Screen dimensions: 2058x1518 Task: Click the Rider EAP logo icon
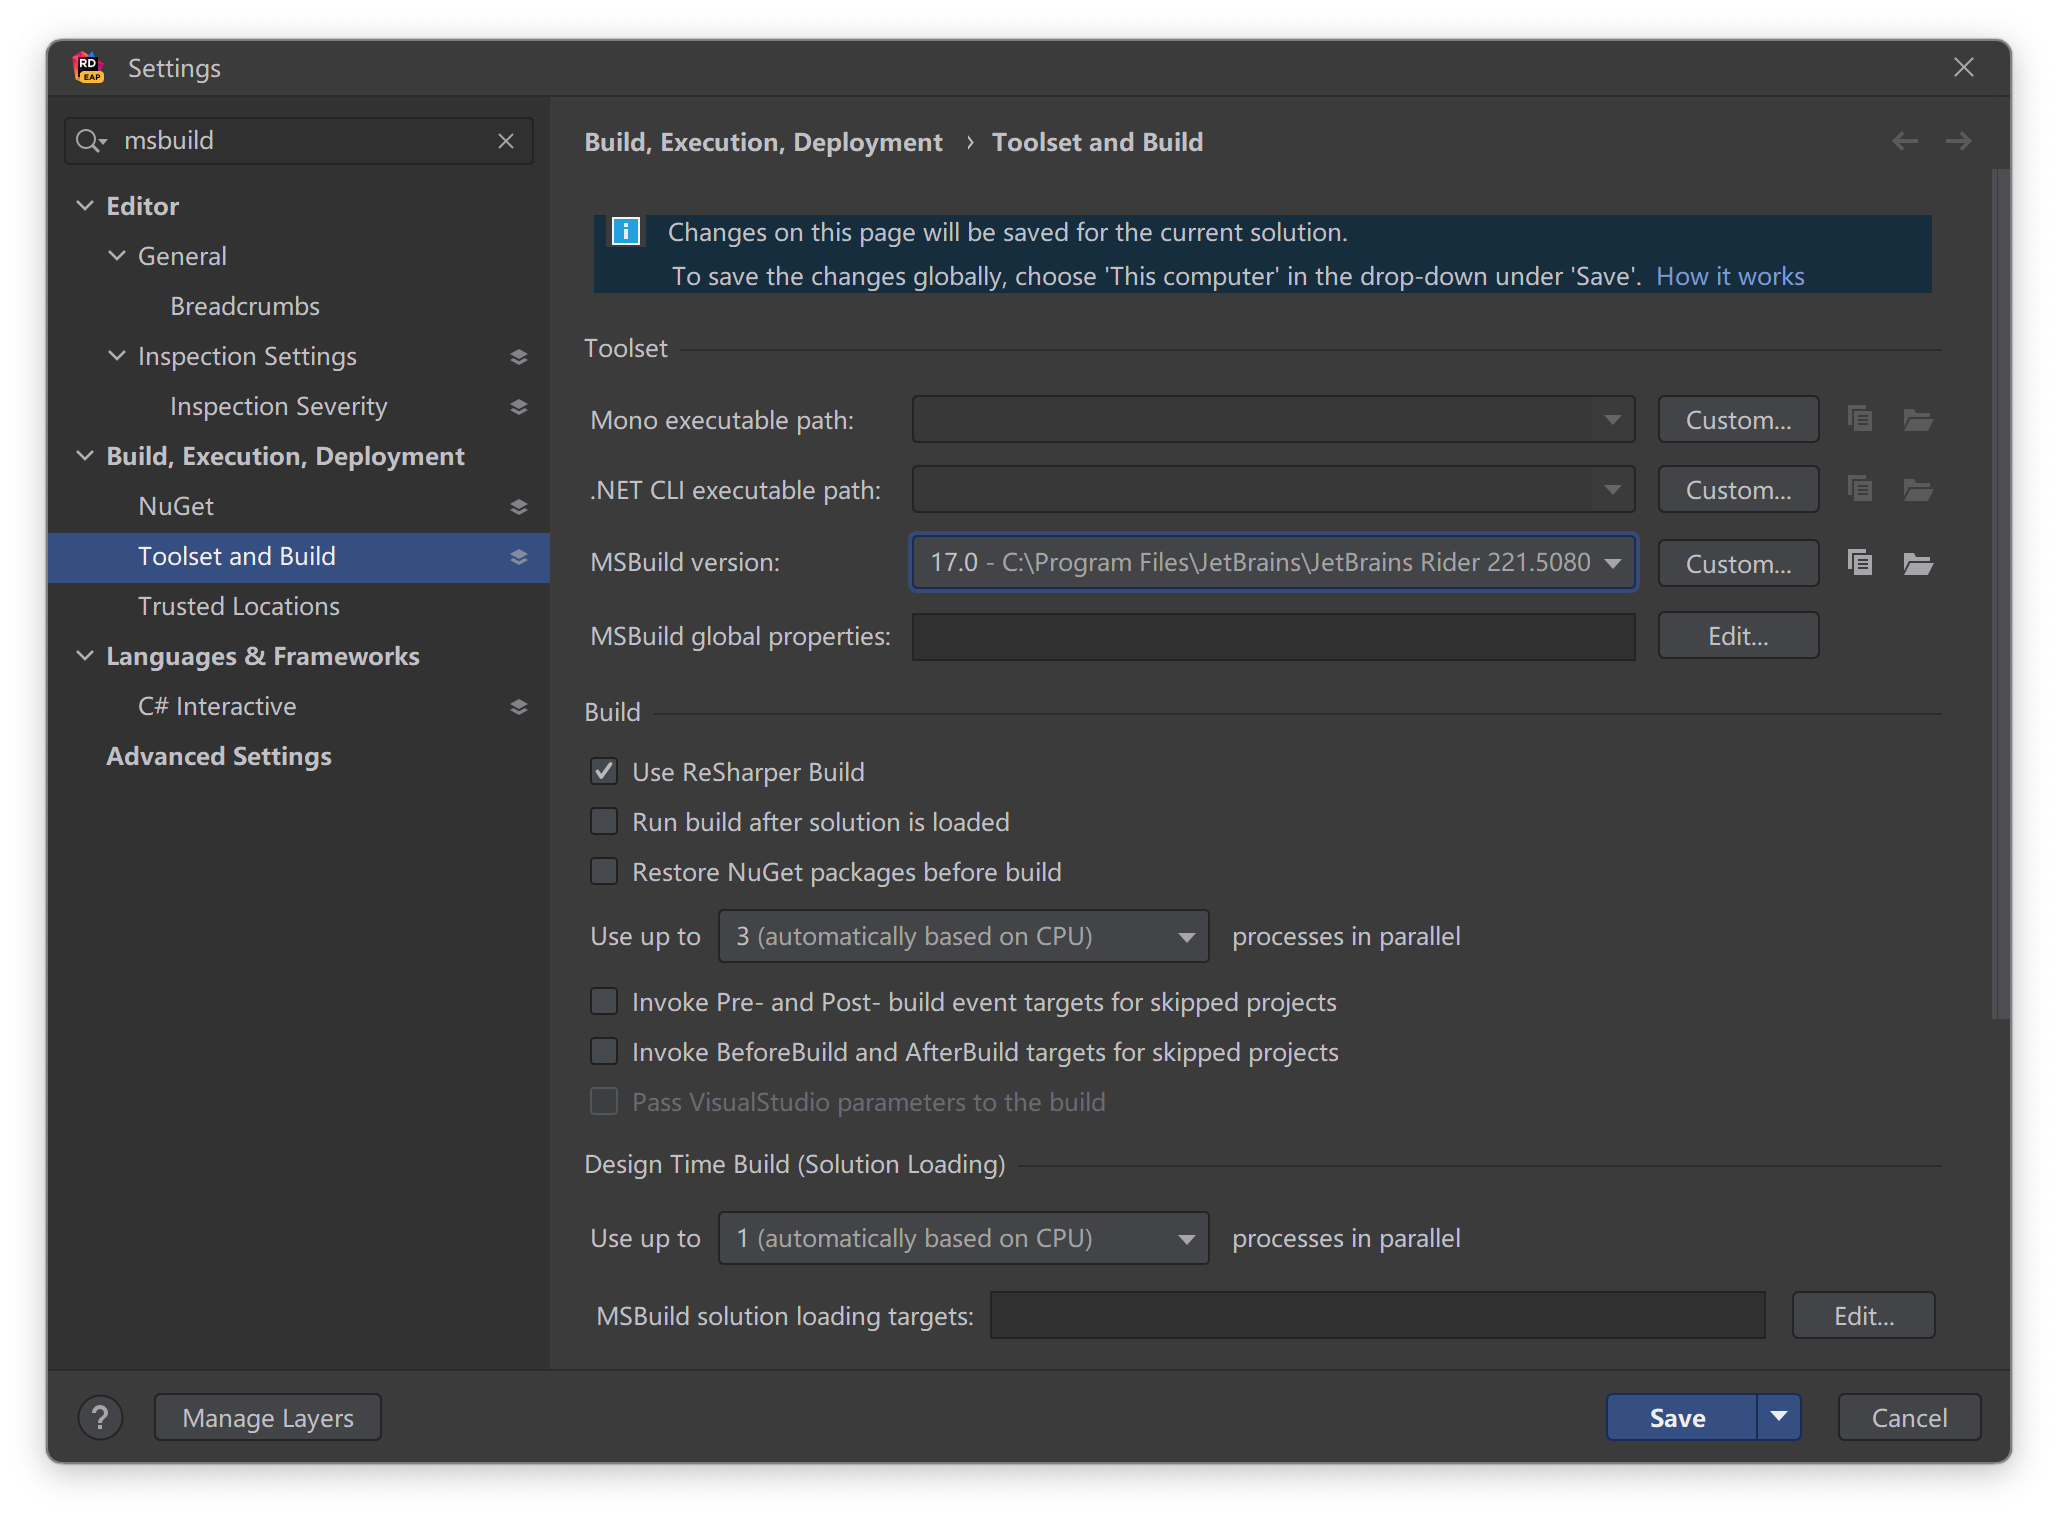point(89,68)
